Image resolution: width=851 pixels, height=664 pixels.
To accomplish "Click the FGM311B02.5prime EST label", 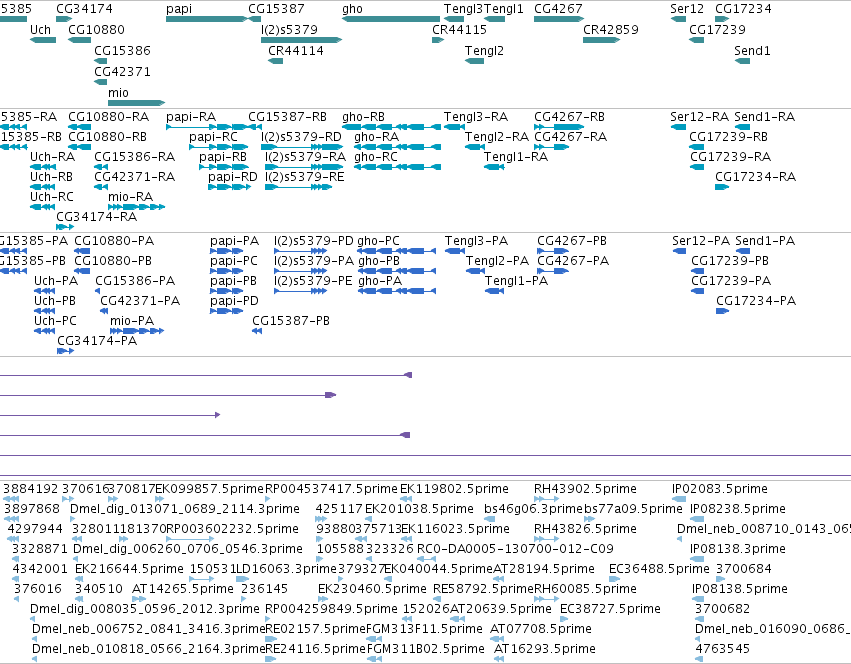I will [426, 649].
